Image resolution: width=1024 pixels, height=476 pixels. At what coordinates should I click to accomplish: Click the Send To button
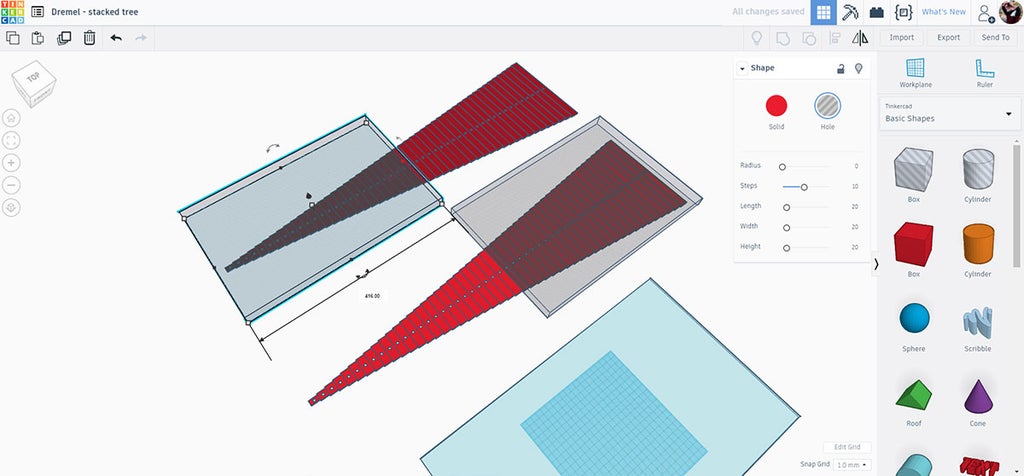[995, 38]
